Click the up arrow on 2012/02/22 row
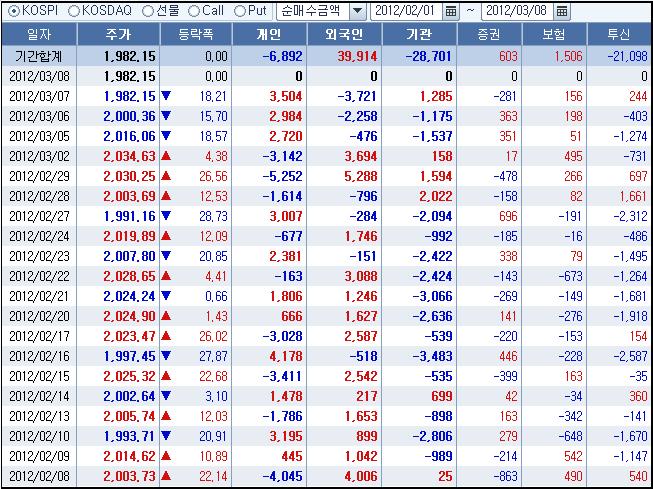The image size is (653, 489). (x=166, y=276)
